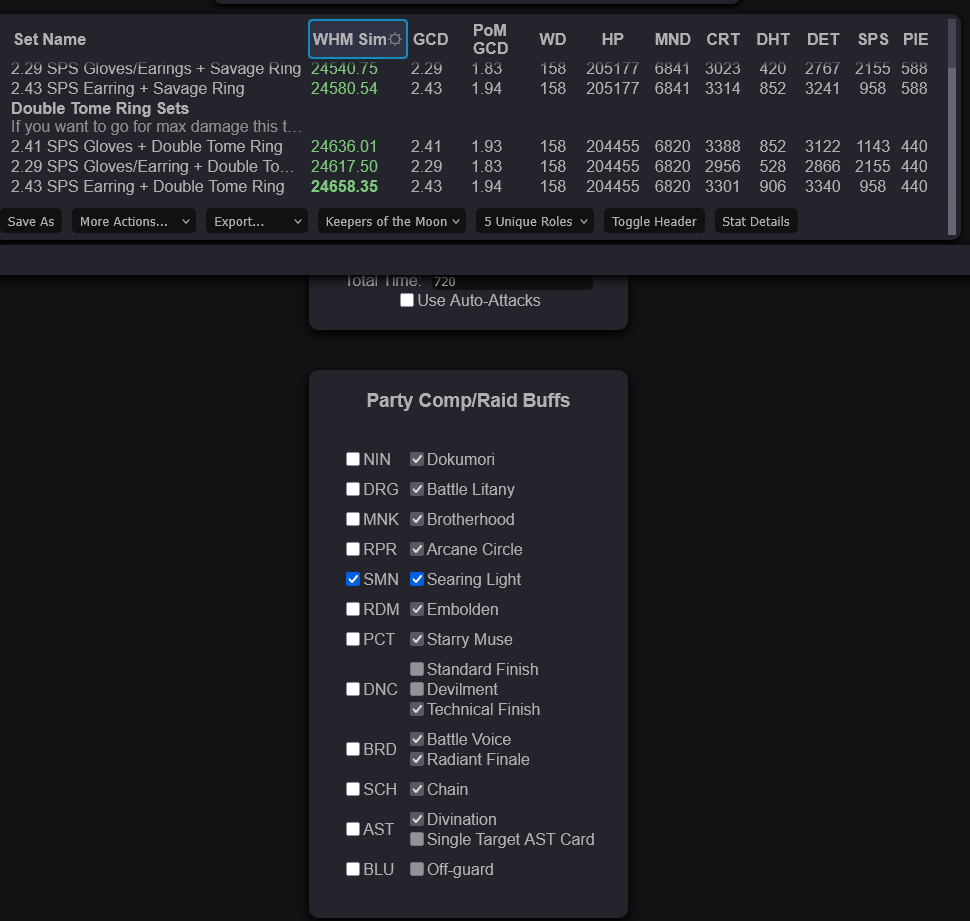Enable Use Auto-Attacks checkbox
This screenshot has height=921, width=970.
[406, 300]
